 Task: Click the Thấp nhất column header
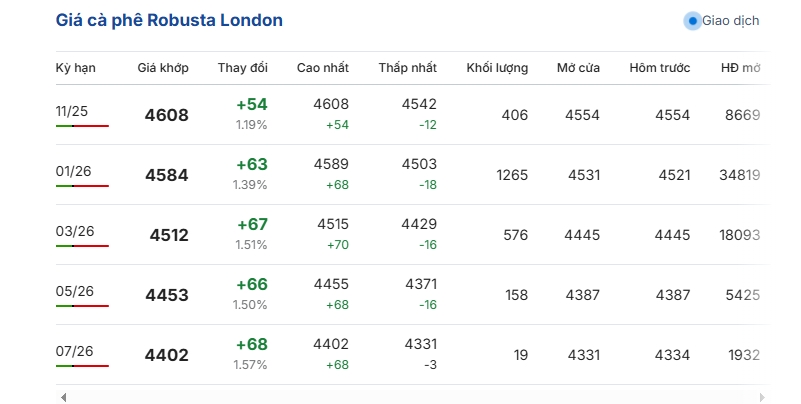[407, 68]
